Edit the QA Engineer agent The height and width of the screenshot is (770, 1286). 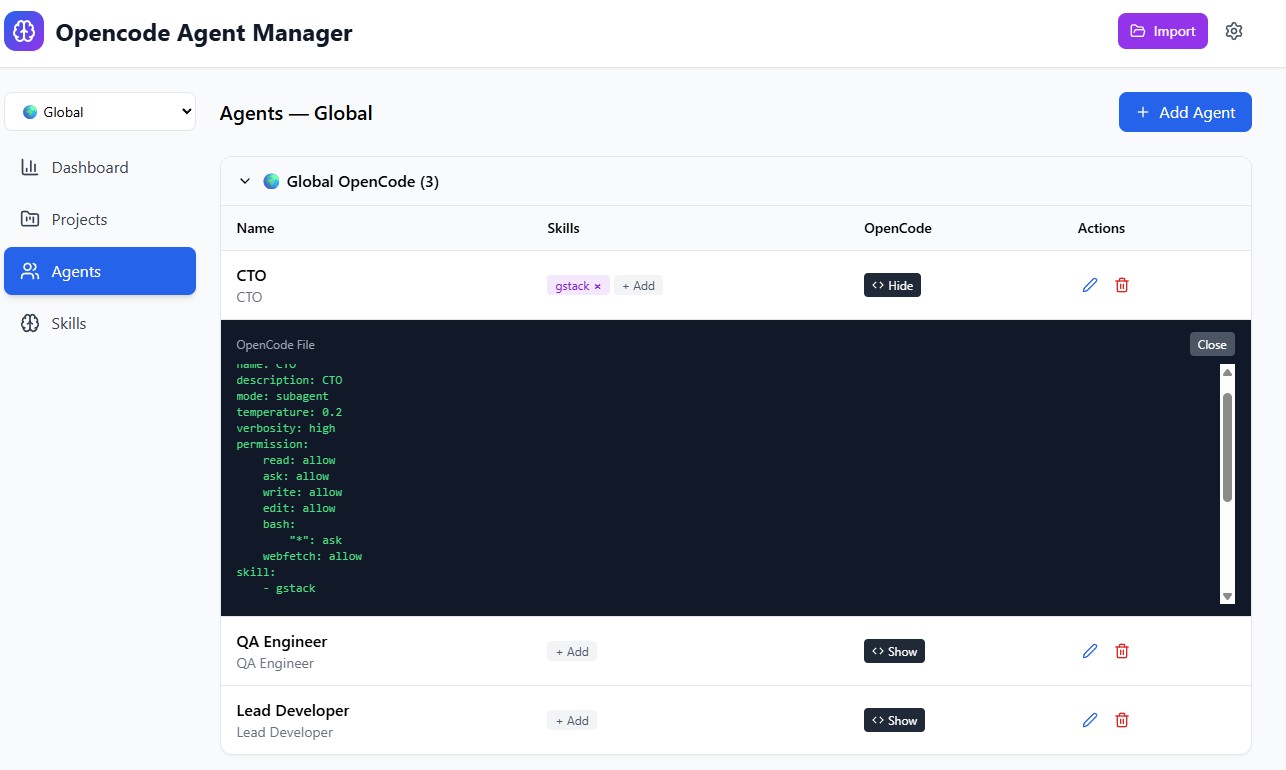[x=1090, y=651]
